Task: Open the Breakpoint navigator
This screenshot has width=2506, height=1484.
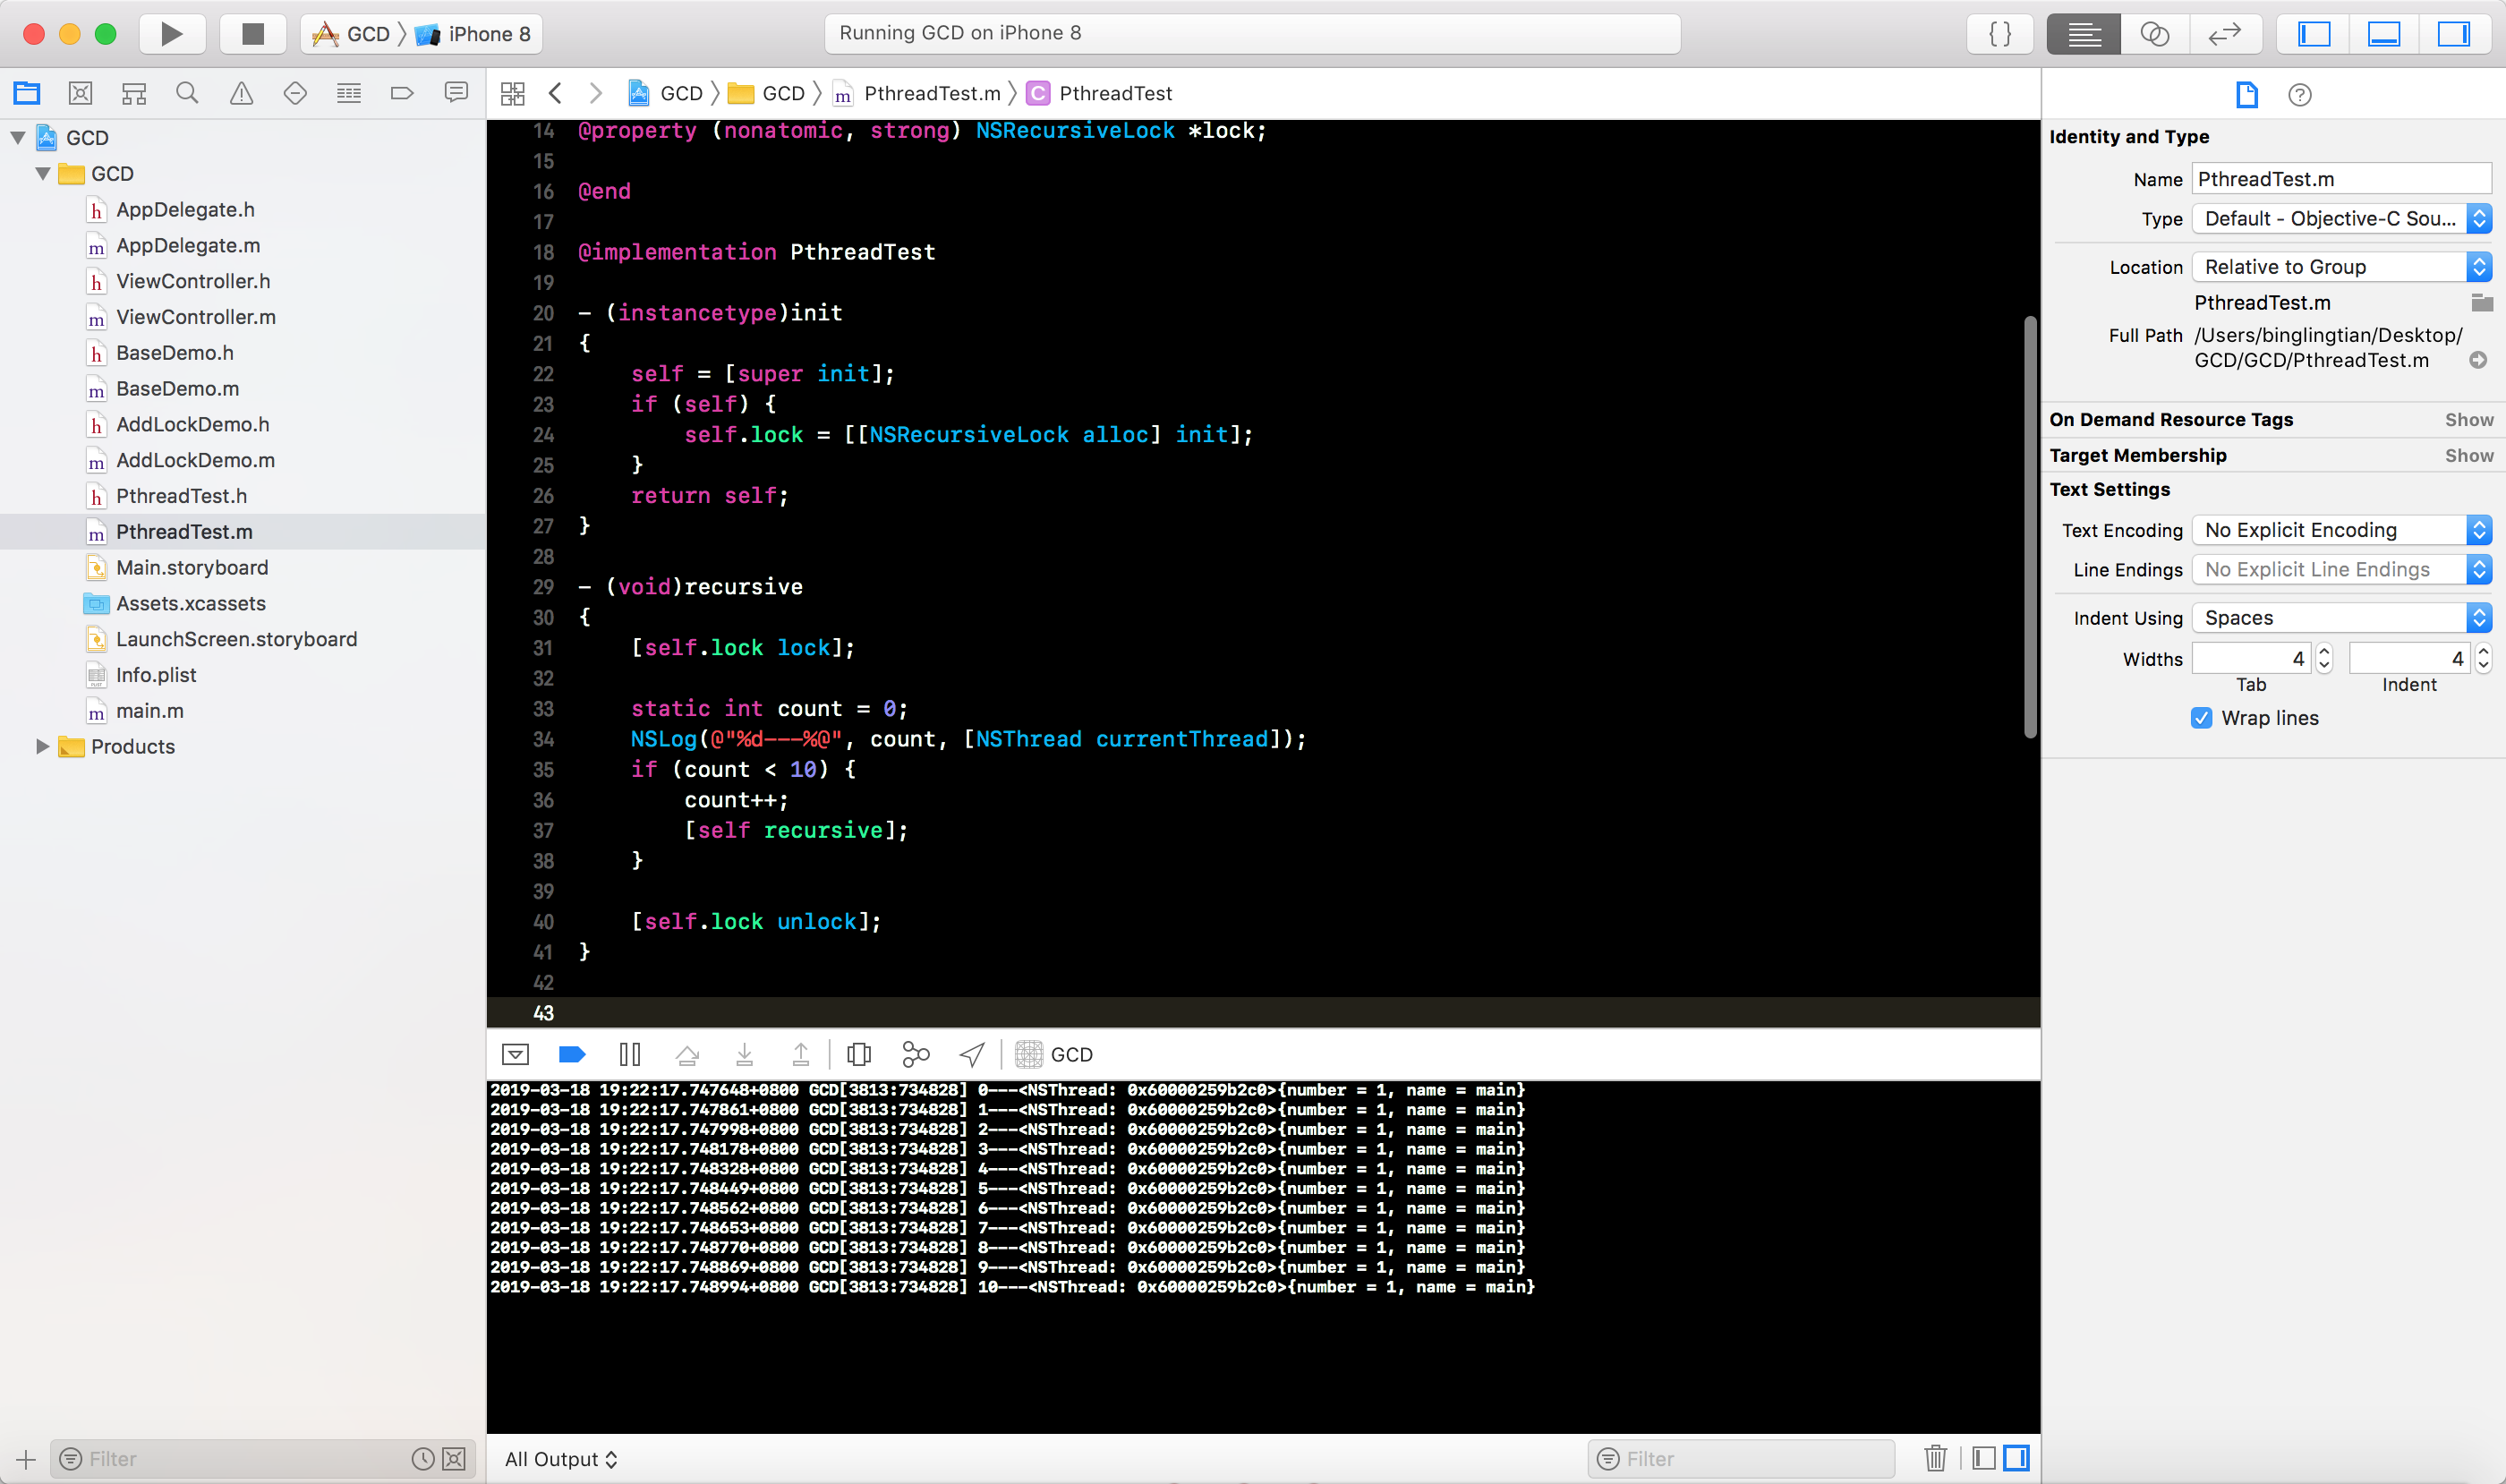Action: click(402, 93)
